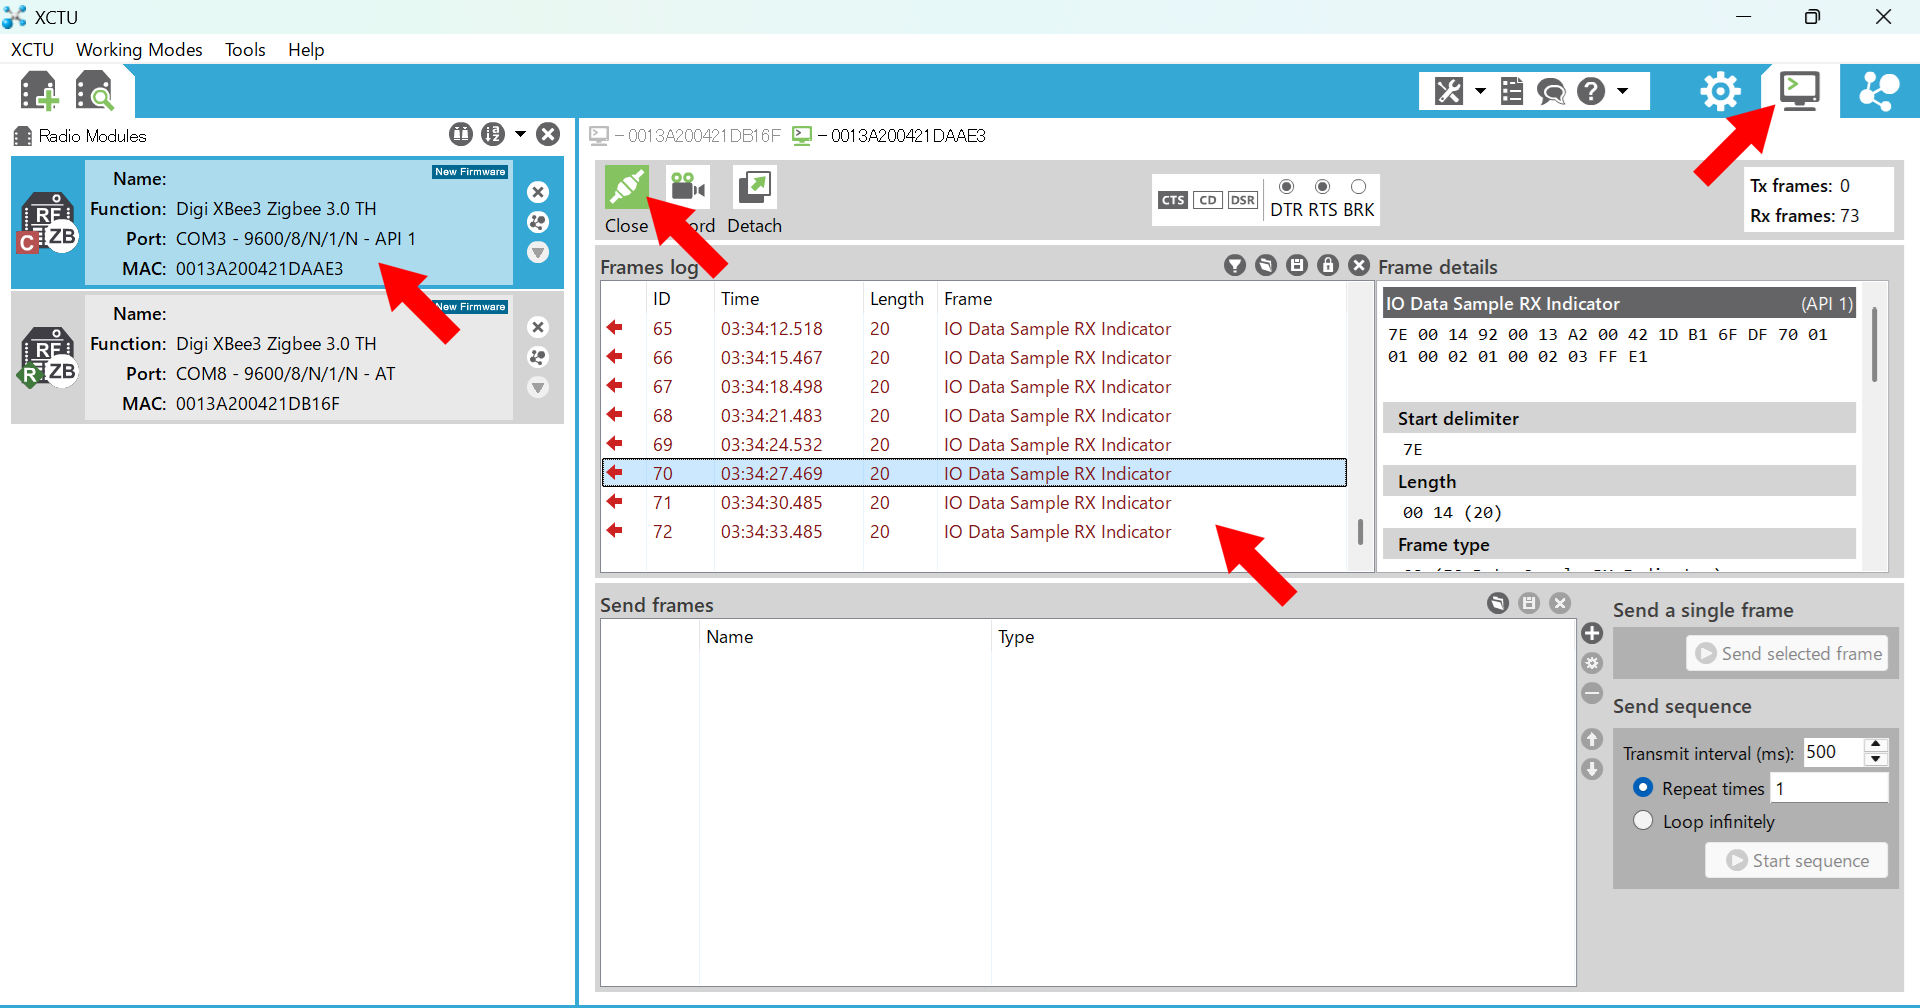Open the help question mark icon
This screenshot has height=1008, width=1920.
[1591, 91]
